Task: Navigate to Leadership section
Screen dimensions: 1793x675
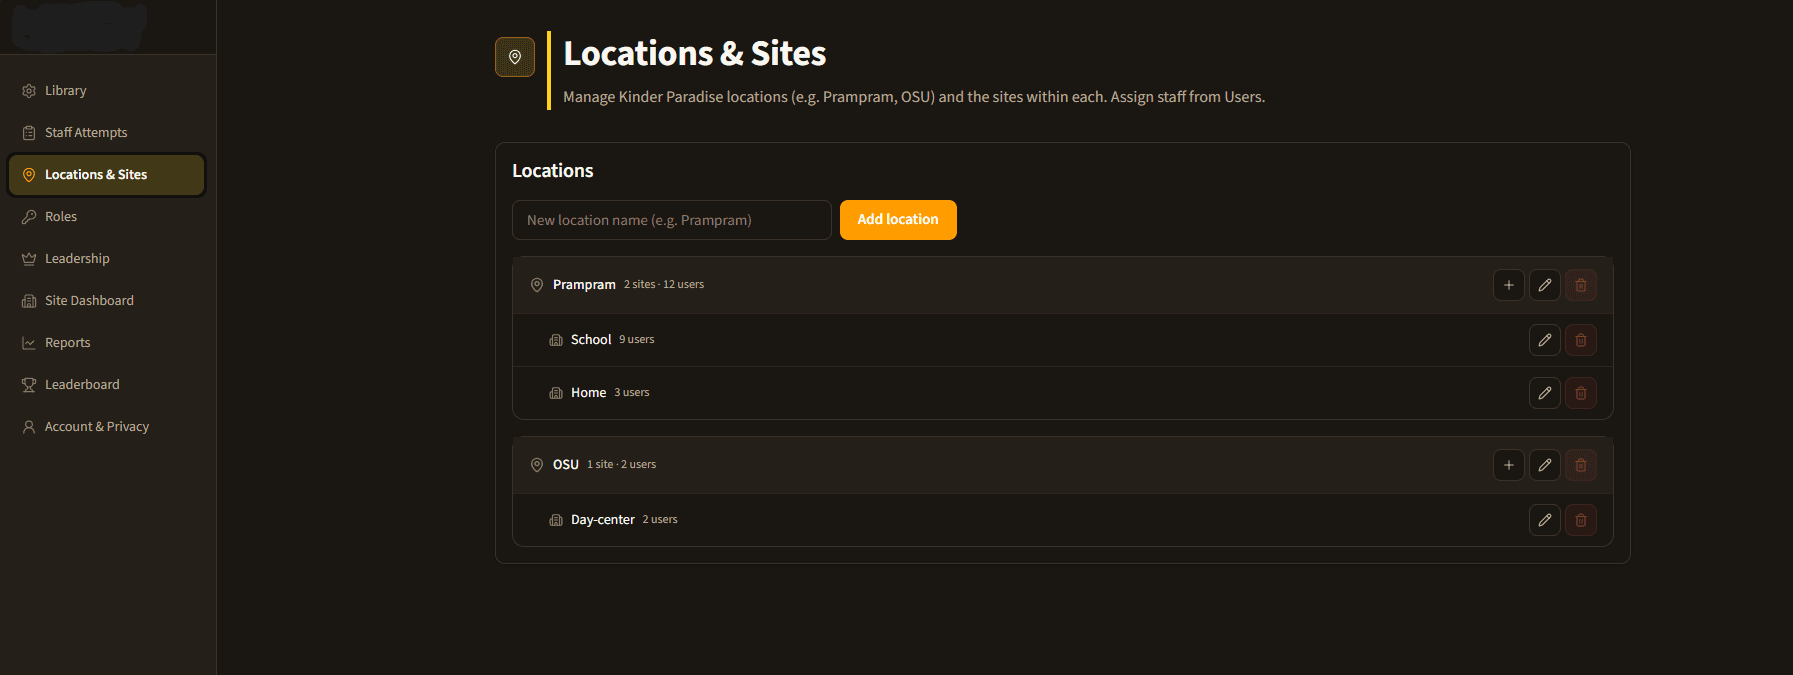Action: pyautogui.click(x=107, y=259)
